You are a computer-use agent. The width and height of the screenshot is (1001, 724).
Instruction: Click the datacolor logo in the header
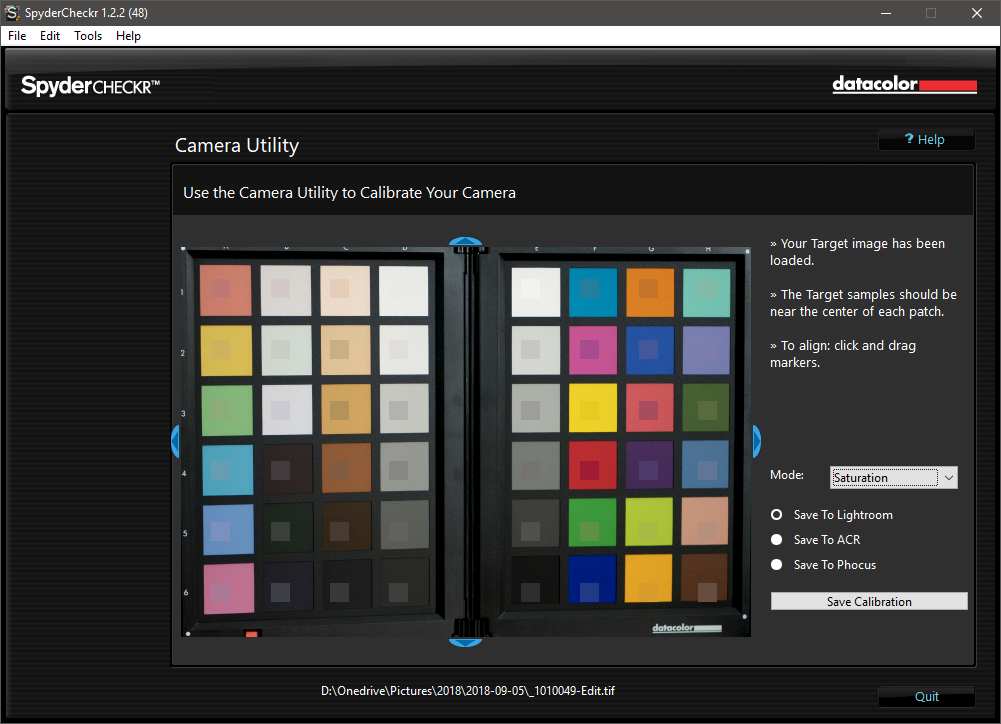click(905, 84)
